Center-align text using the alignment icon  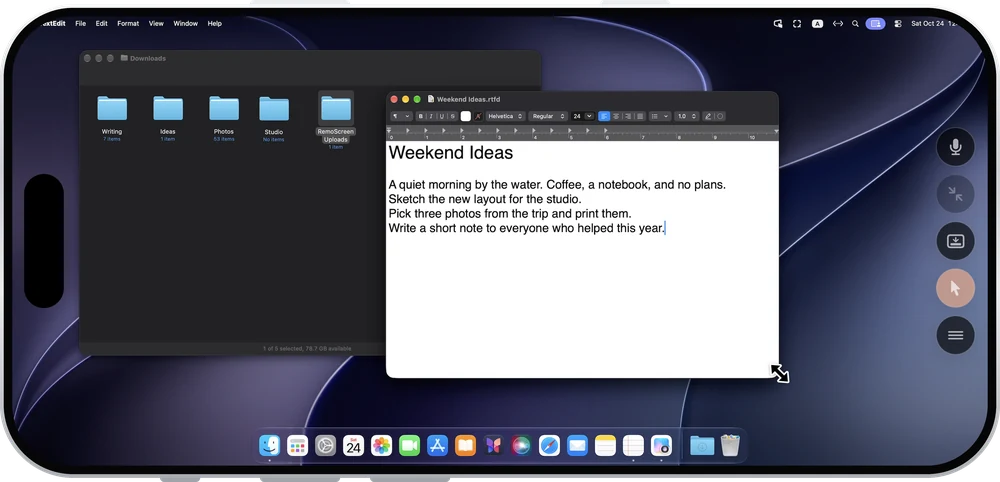(616, 116)
